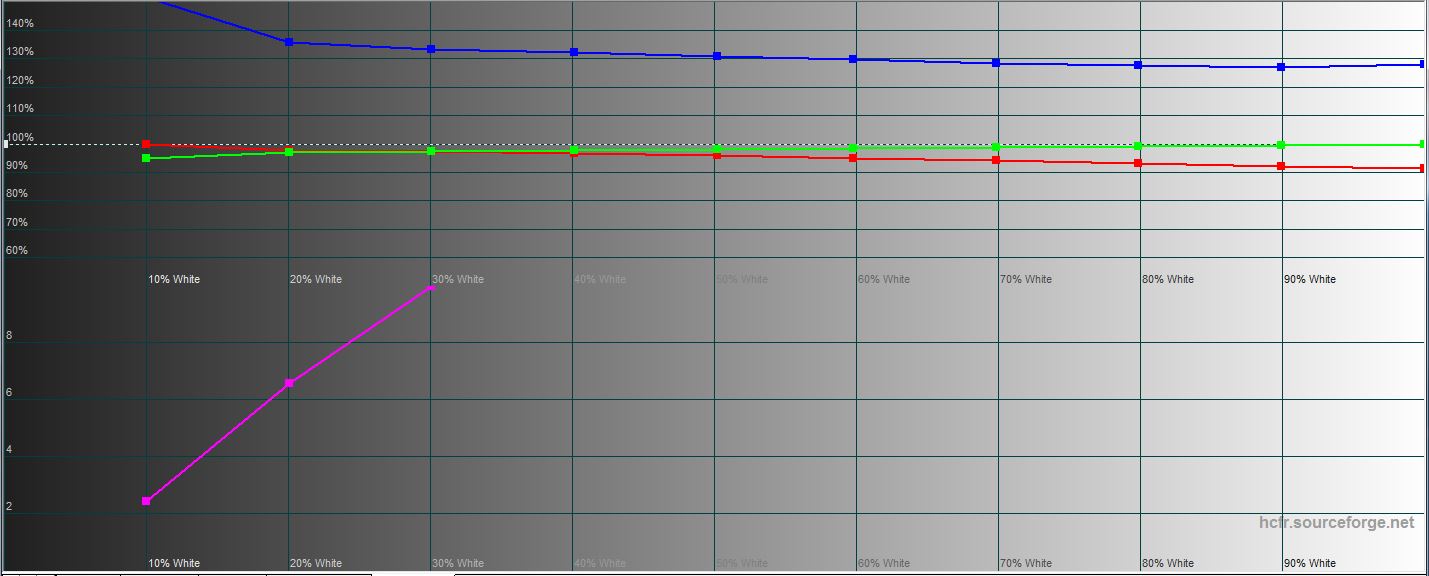Screen dimensions: 1429x576
Task: Open the hcfr.sourceforge.net watermark link
Action: 1337,523
